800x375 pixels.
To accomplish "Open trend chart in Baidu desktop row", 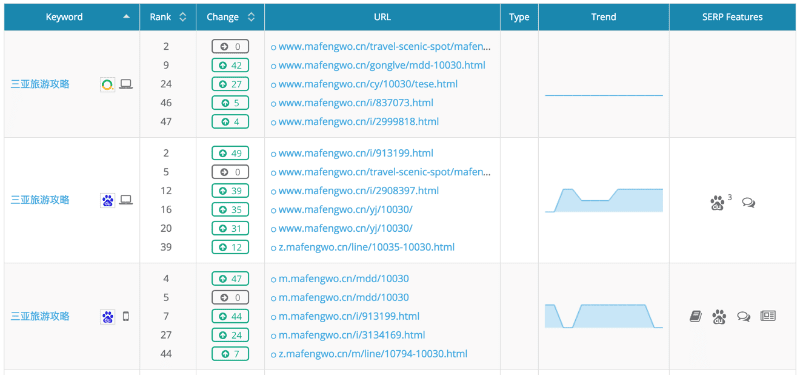I will (604, 200).
